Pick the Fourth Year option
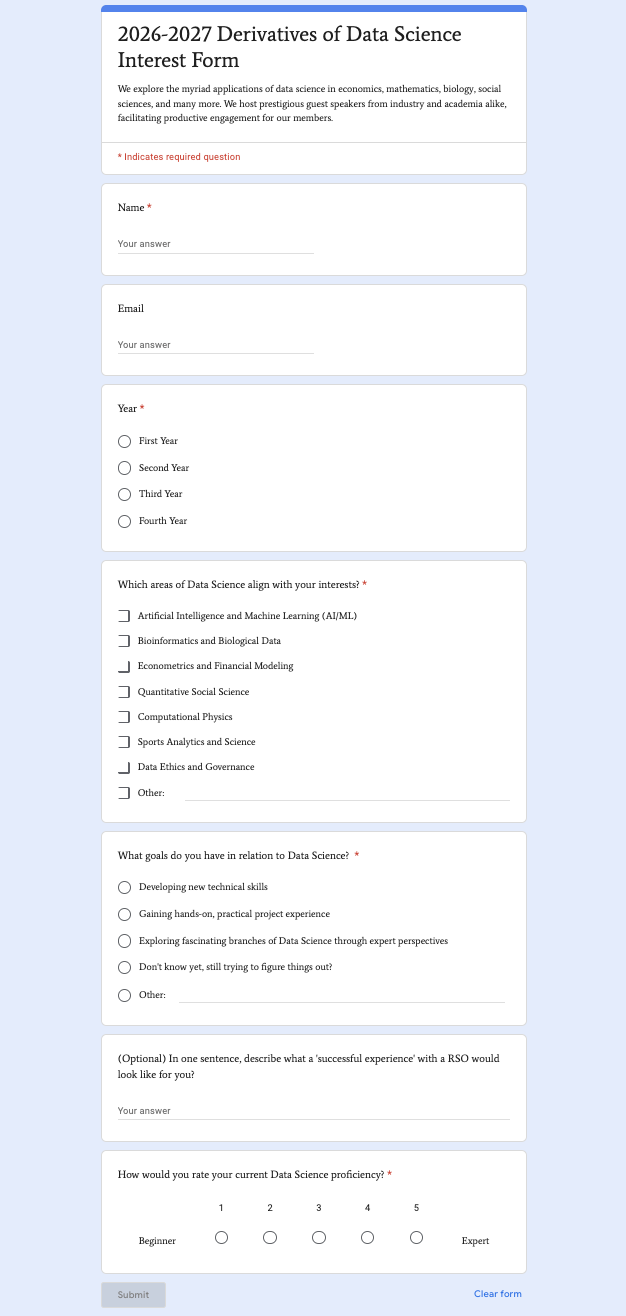The image size is (626, 1316). click(125, 521)
